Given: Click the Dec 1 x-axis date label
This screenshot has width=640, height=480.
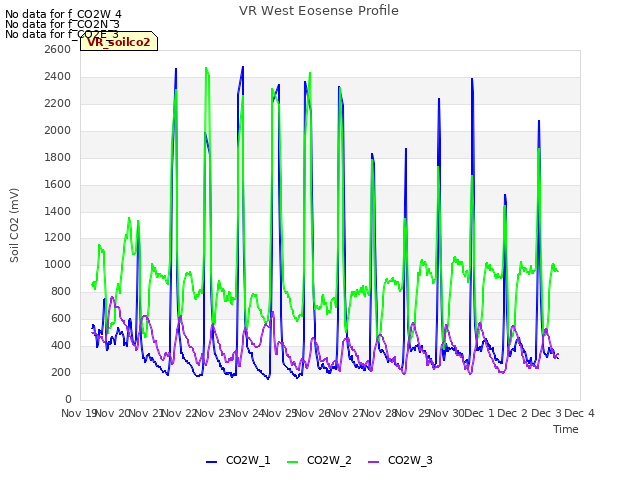Looking at the screenshot, I should coord(479,413).
